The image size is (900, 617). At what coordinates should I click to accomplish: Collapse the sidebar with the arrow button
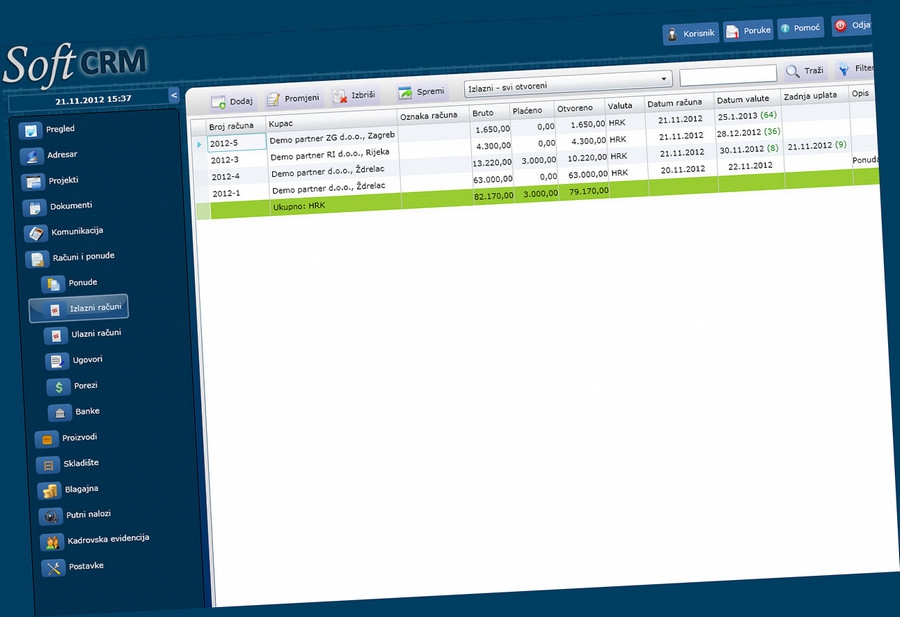point(174,95)
